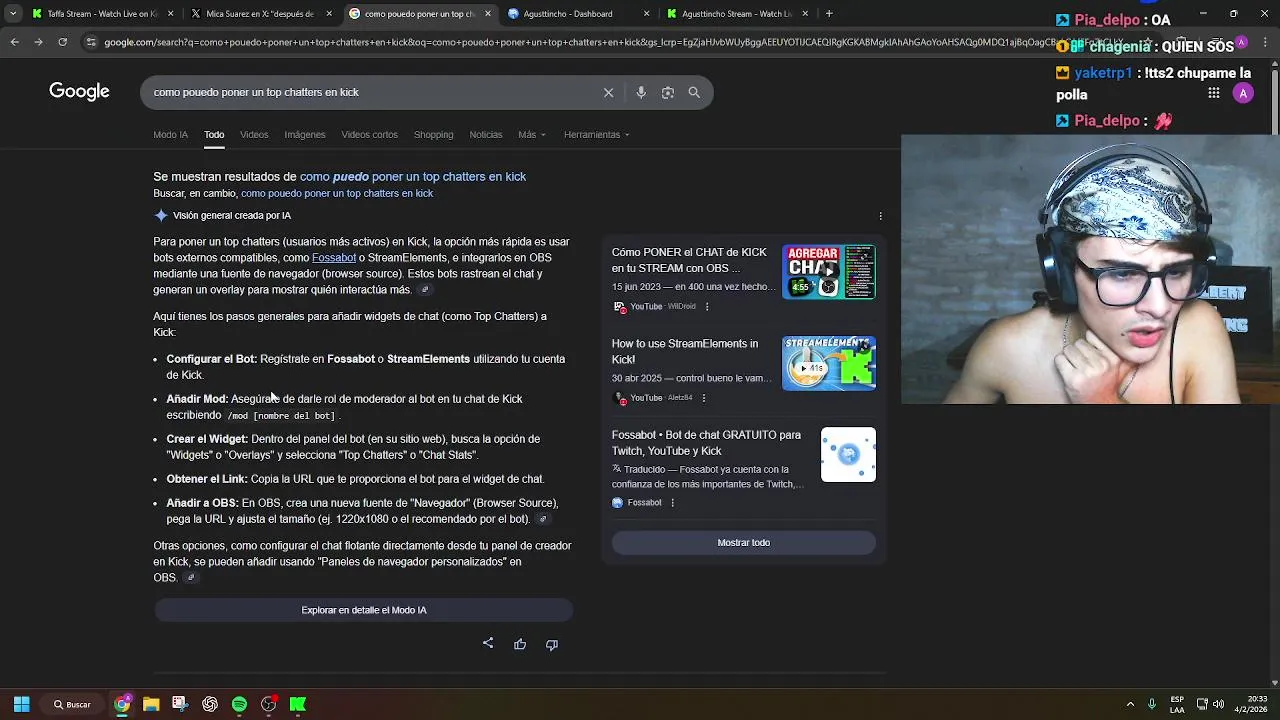Select the Videos cortos filter

click(369, 134)
